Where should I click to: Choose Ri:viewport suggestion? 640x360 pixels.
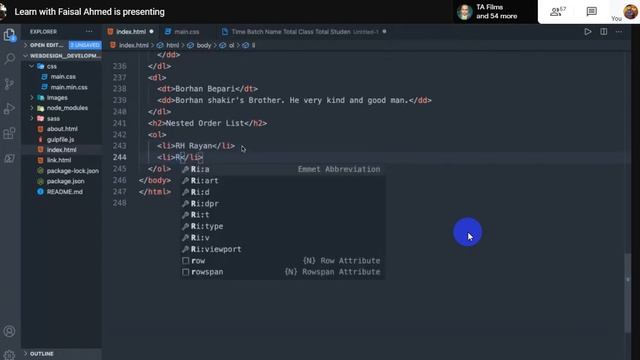pyautogui.click(x=282, y=249)
